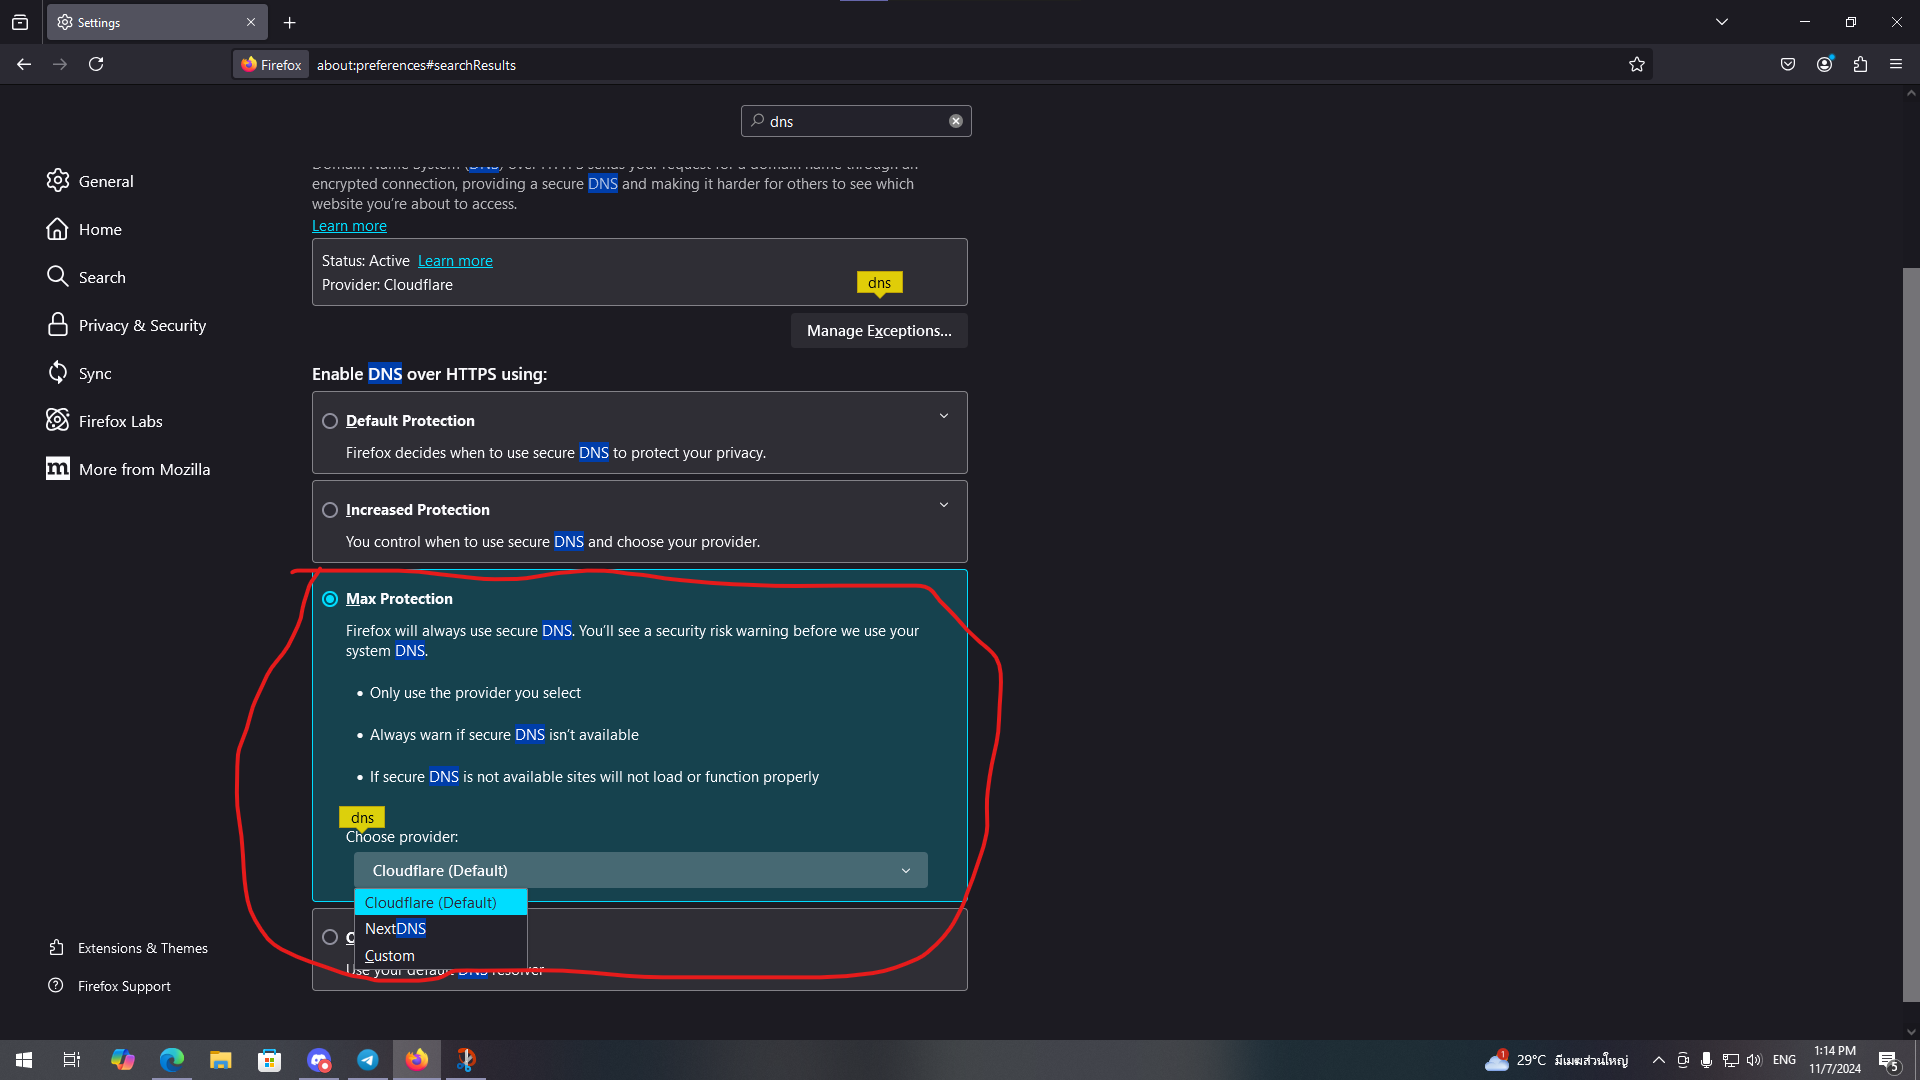Open the application hamburger menu

(x=1896, y=64)
